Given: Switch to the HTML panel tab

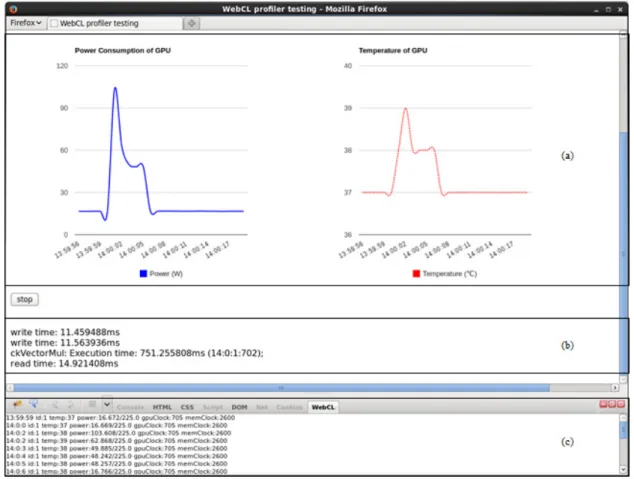Looking at the screenshot, I should pos(162,407).
